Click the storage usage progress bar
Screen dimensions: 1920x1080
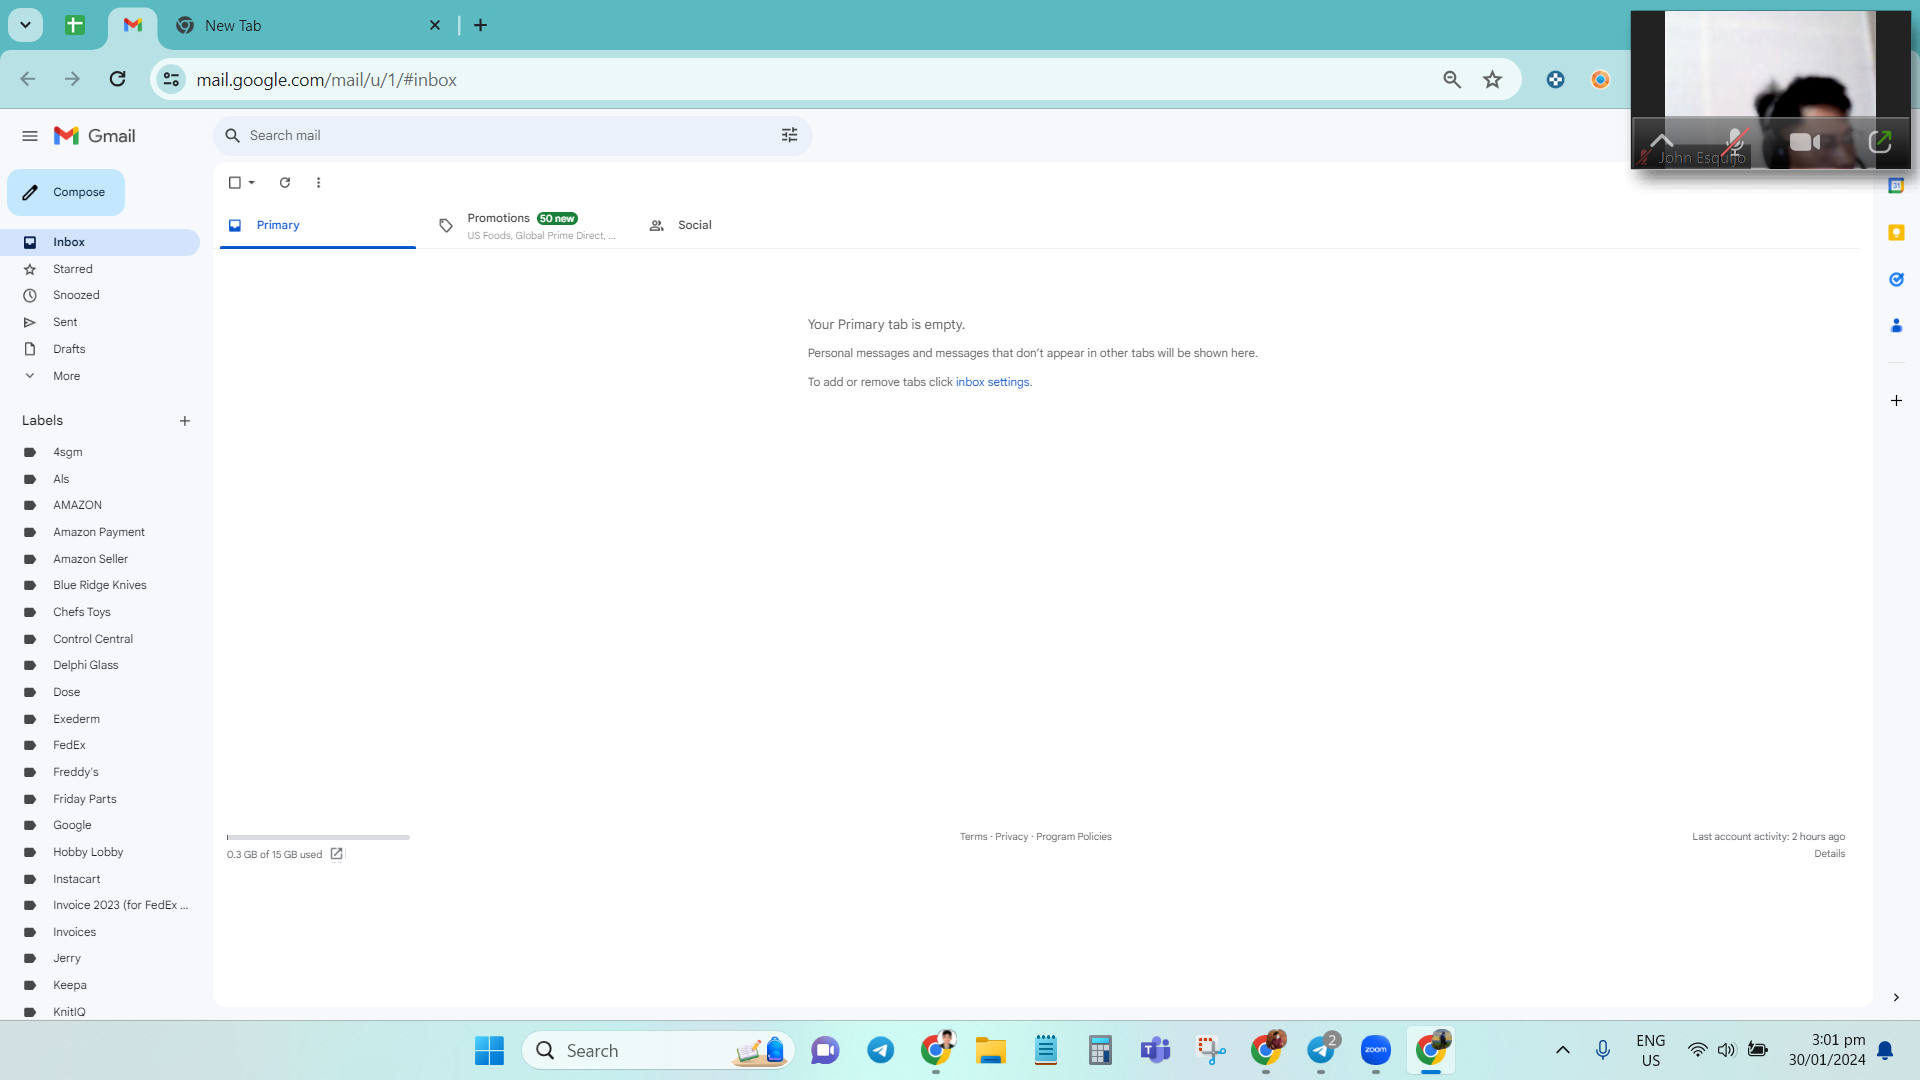click(318, 837)
